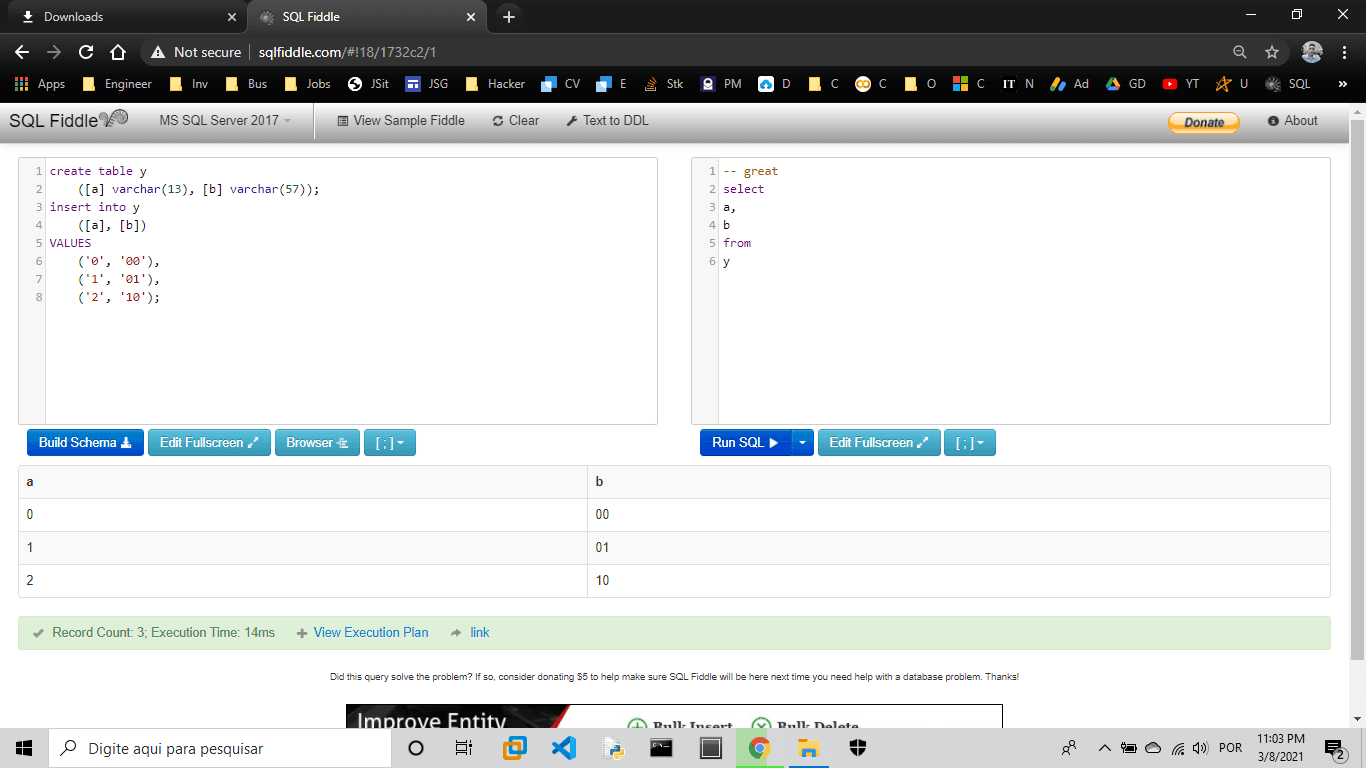The height and width of the screenshot is (768, 1366).
Task: Click the Run SQL button
Action: (745, 443)
